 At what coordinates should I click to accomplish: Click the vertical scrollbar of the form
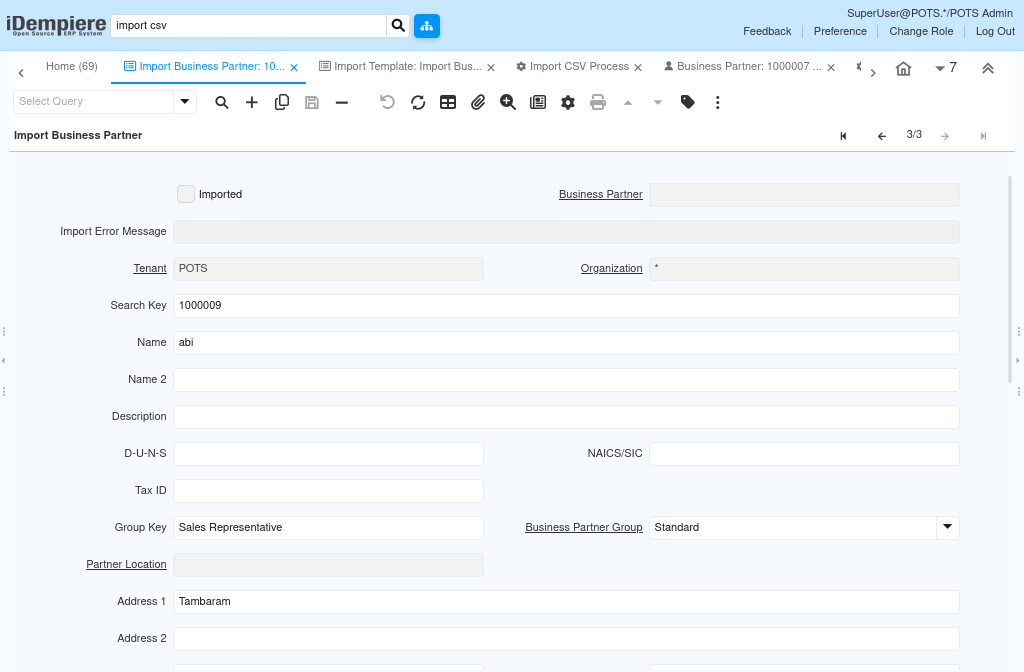point(1010,280)
